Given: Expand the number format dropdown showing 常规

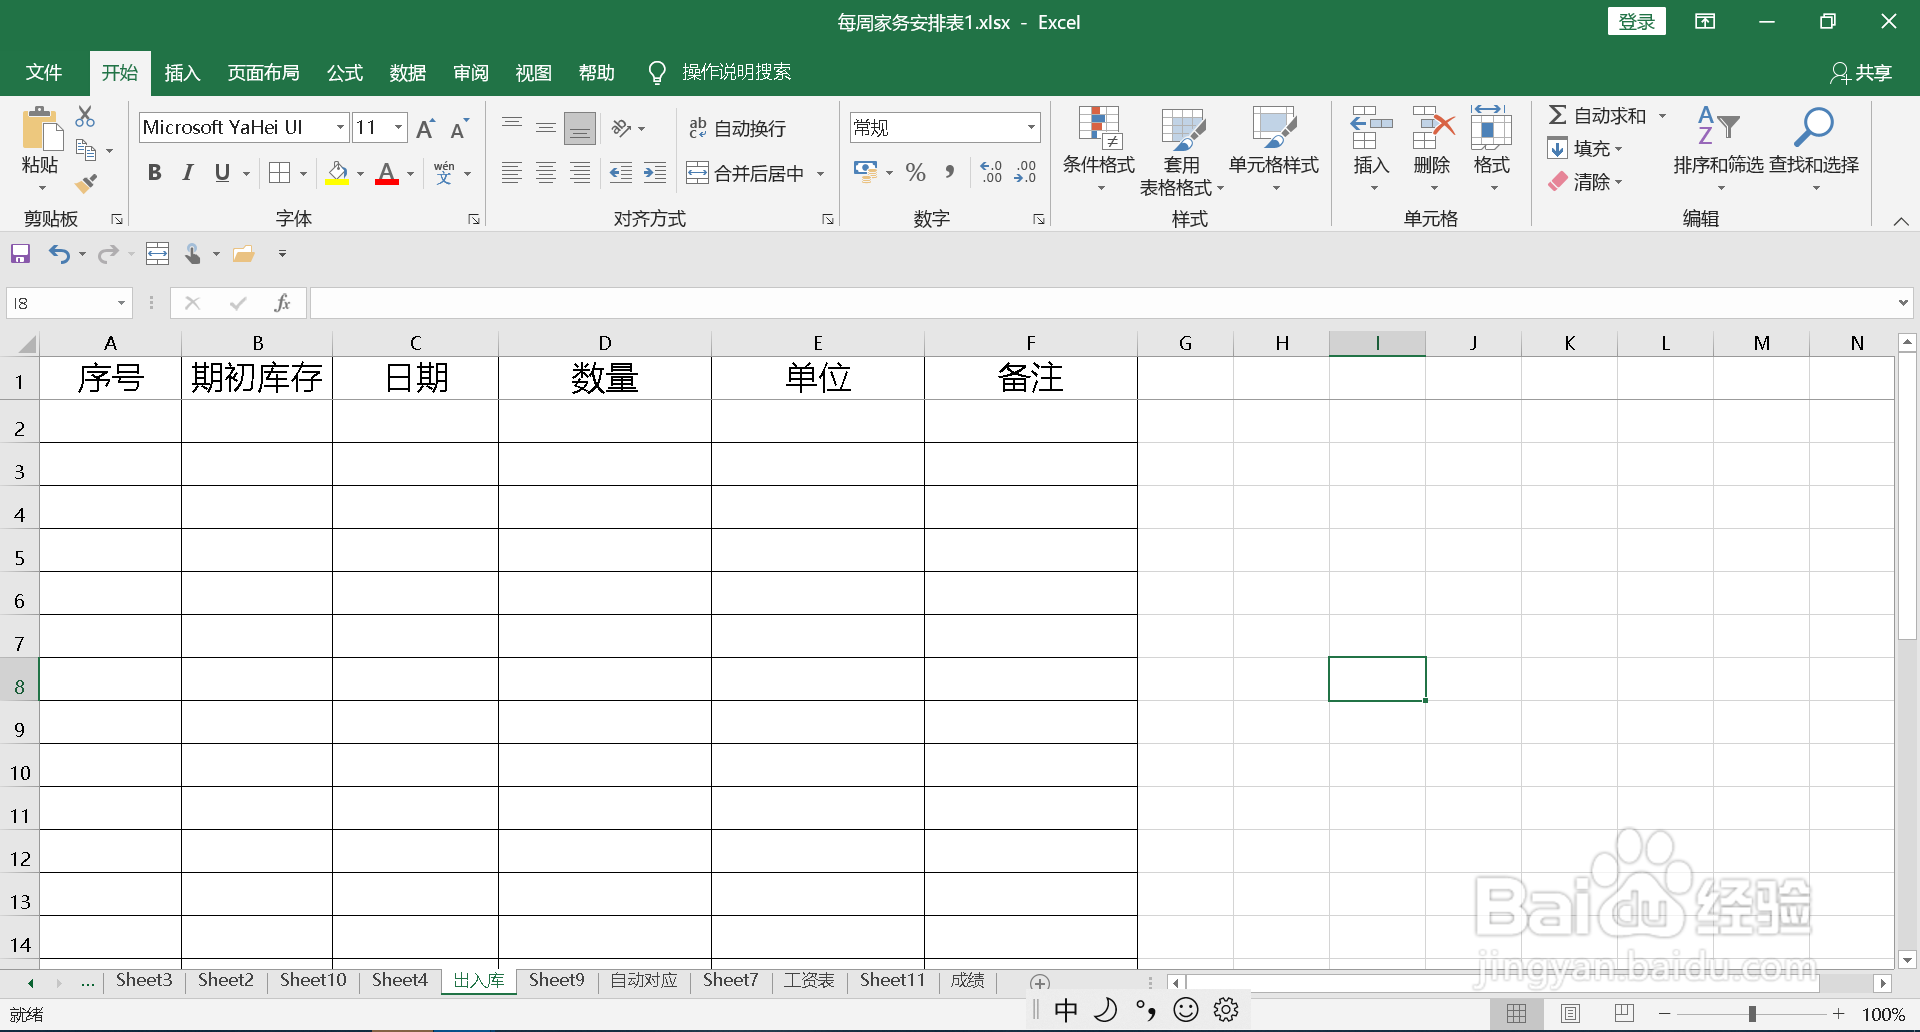Looking at the screenshot, I should pyautogui.click(x=1031, y=127).
